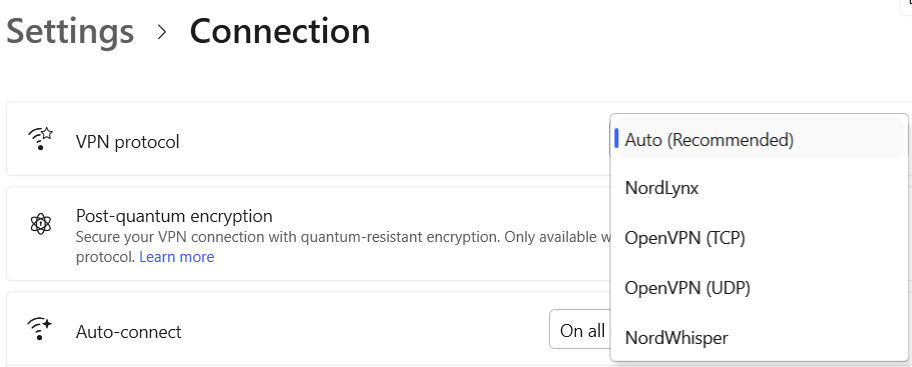The height and width of the screenshot is (367, 912).
Task: Click the VPN protocol settings row
Action: pos(308,139)
